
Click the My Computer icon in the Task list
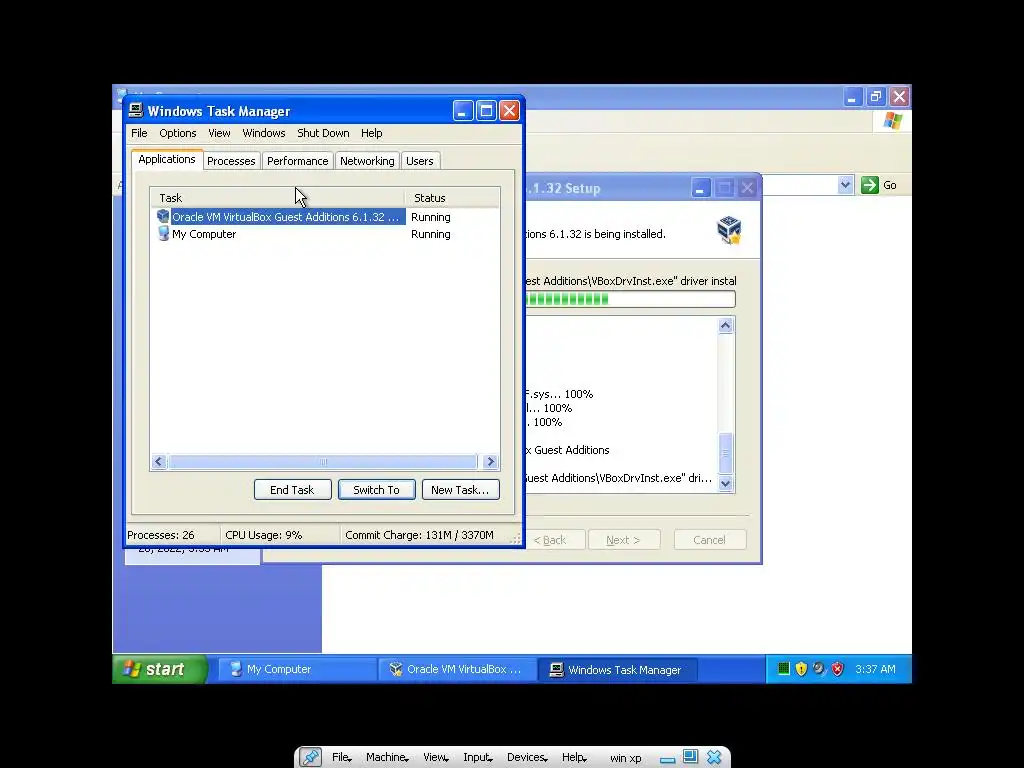click(x=163, y=233)
